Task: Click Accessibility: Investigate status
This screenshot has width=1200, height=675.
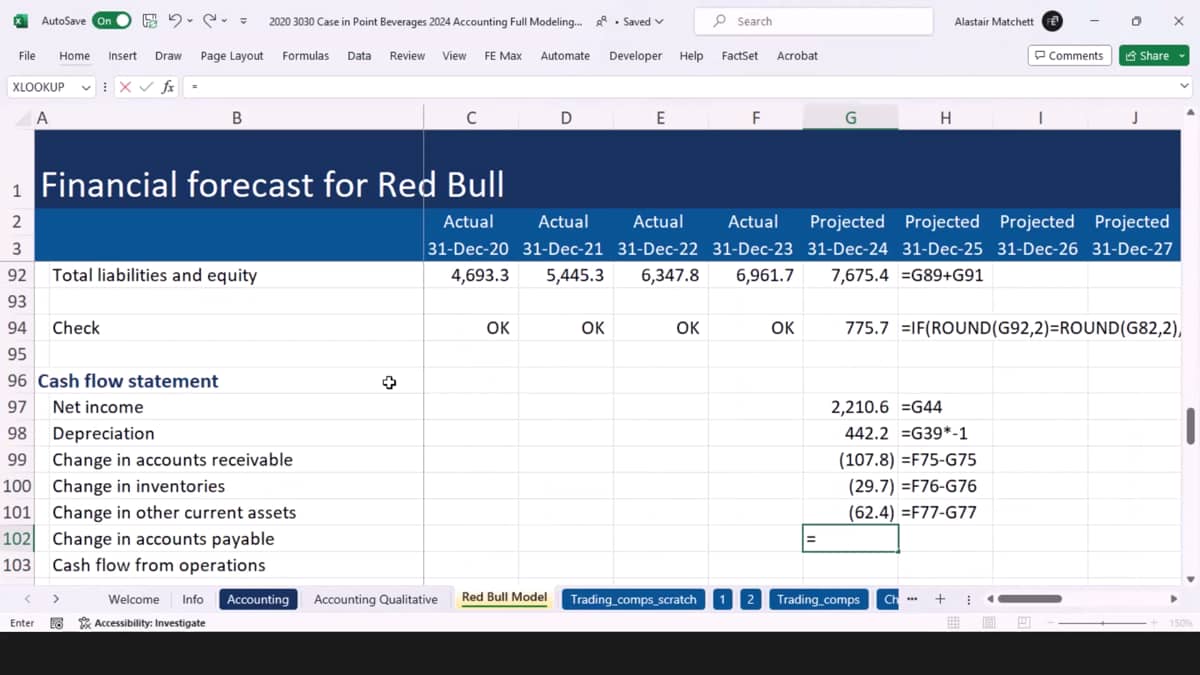Action: point(142,623)
